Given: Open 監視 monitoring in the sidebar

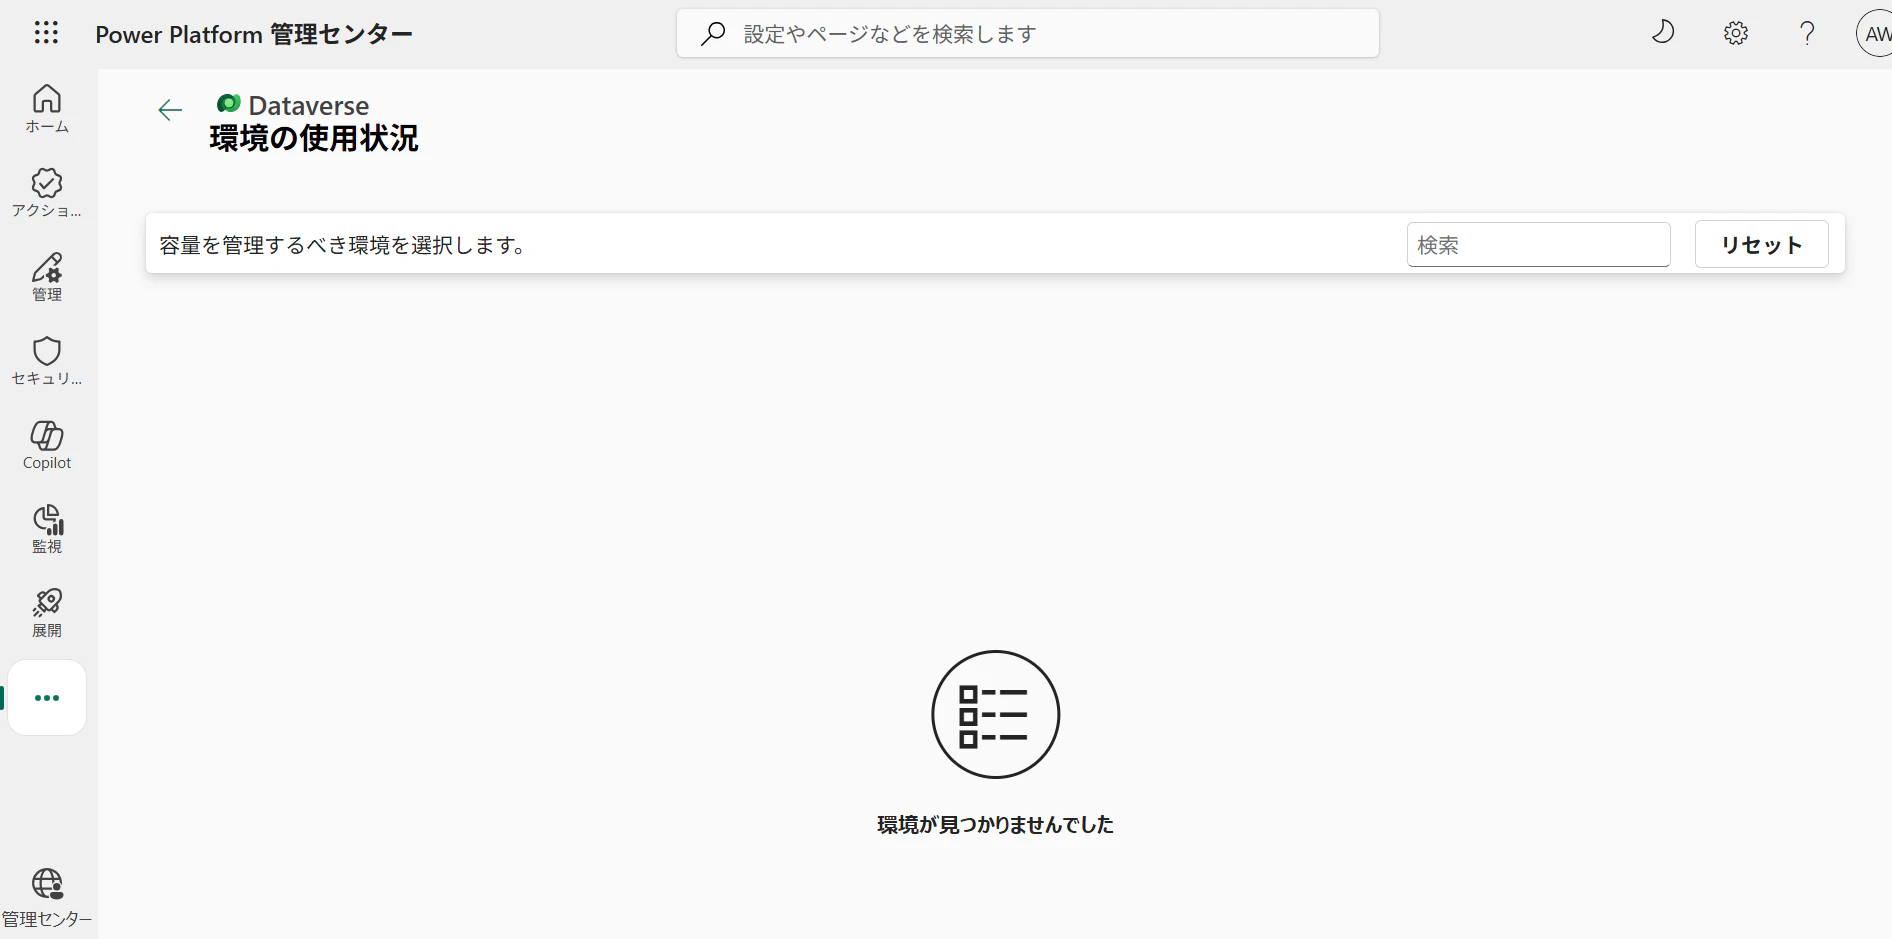Looking at the screenshot, I should [47, 529].
